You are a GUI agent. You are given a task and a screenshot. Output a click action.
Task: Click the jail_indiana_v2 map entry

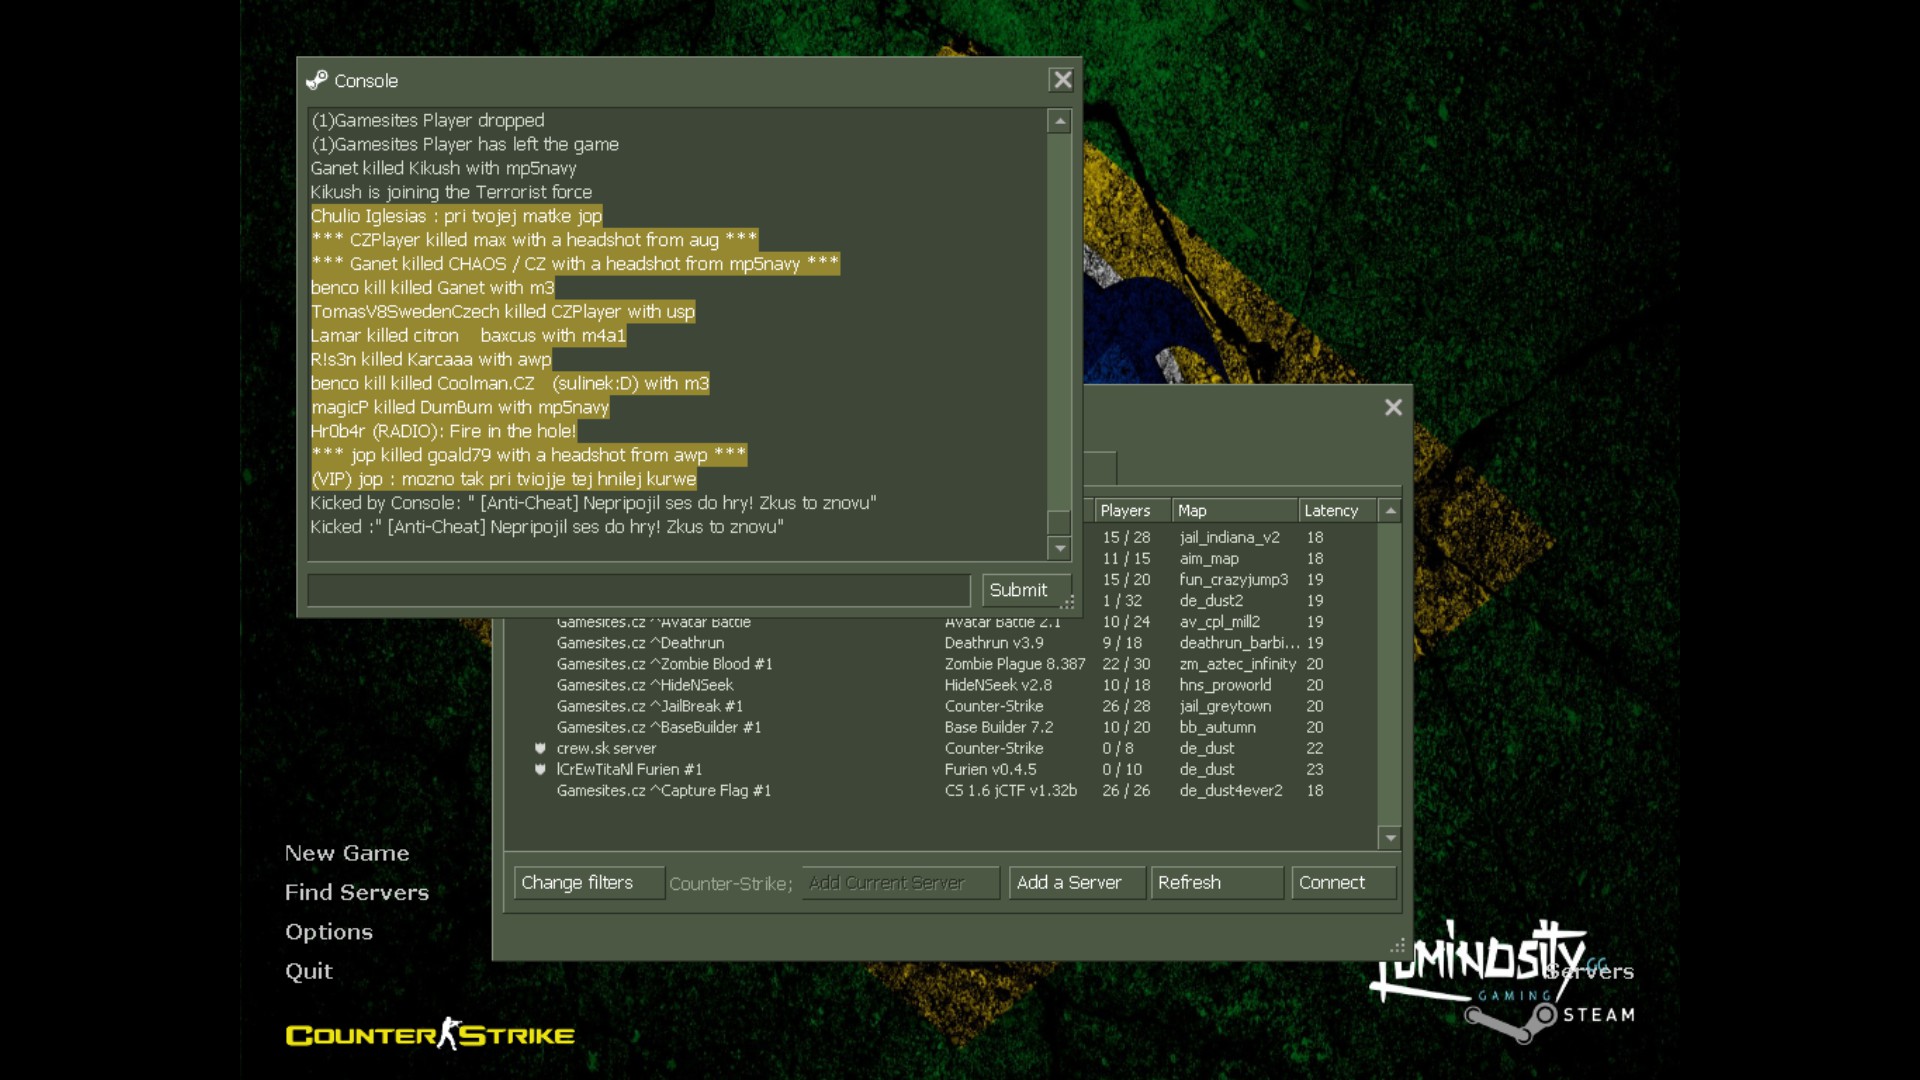[x=1229, y=537]
